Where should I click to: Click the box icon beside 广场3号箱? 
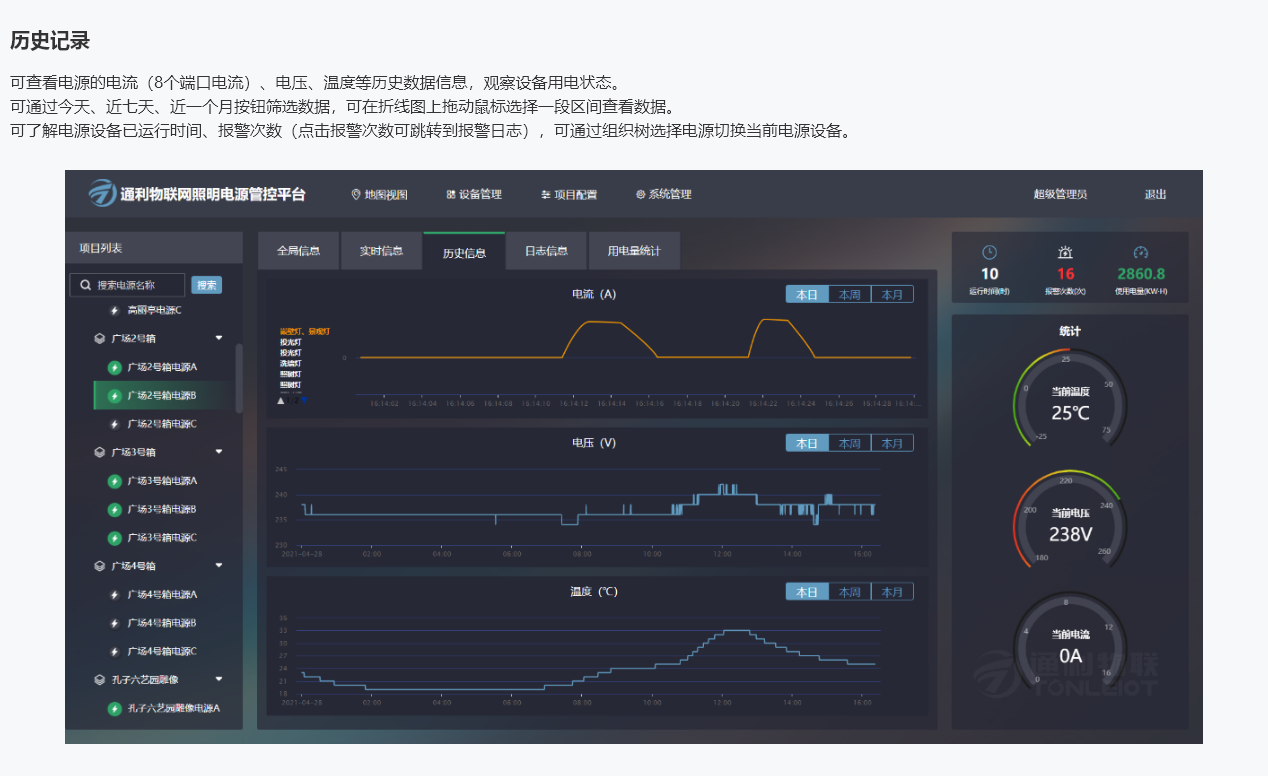99,452
